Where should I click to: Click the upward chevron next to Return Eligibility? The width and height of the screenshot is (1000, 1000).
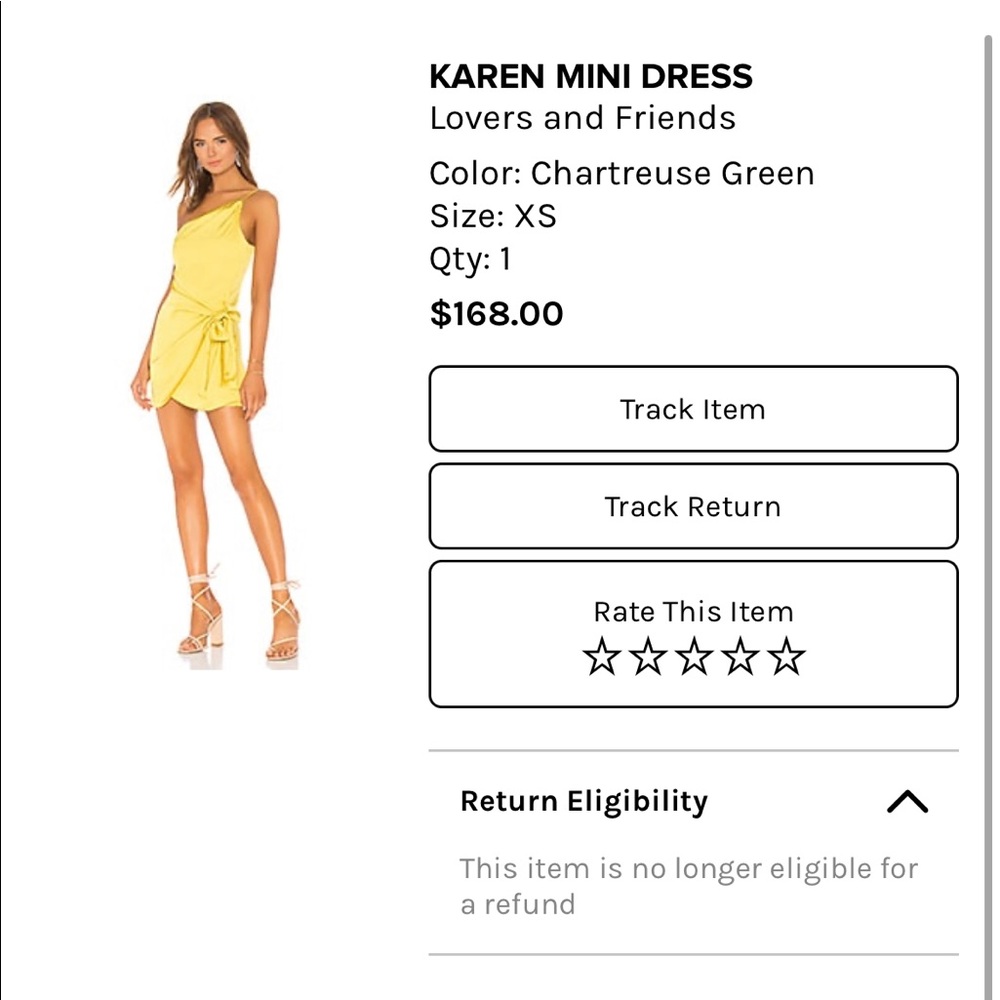(908, 801)
